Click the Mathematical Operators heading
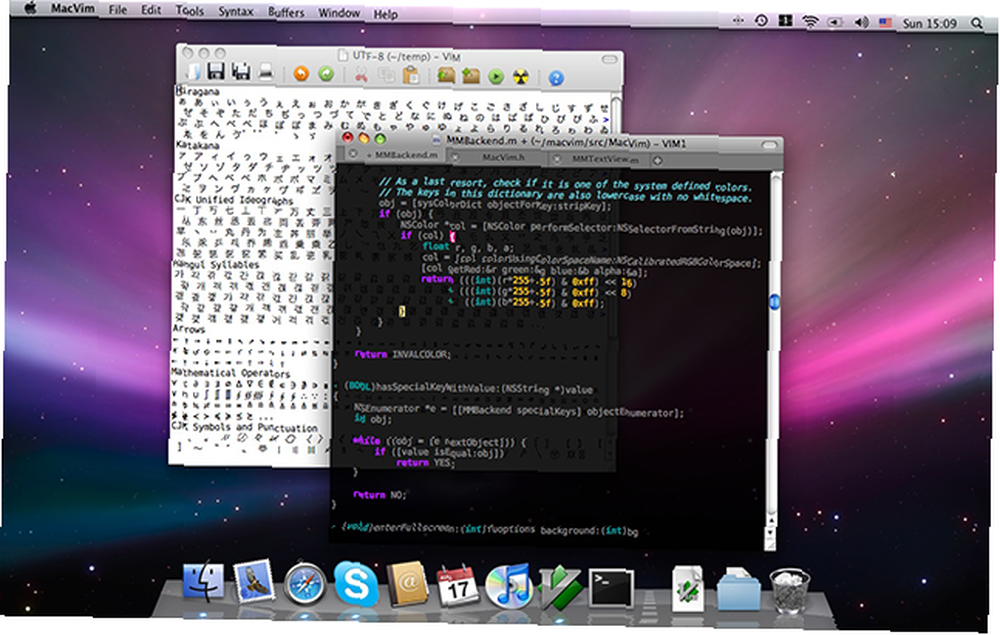Screen dimensions: 1000x635 pyautogui.click(x=230, y=372)
